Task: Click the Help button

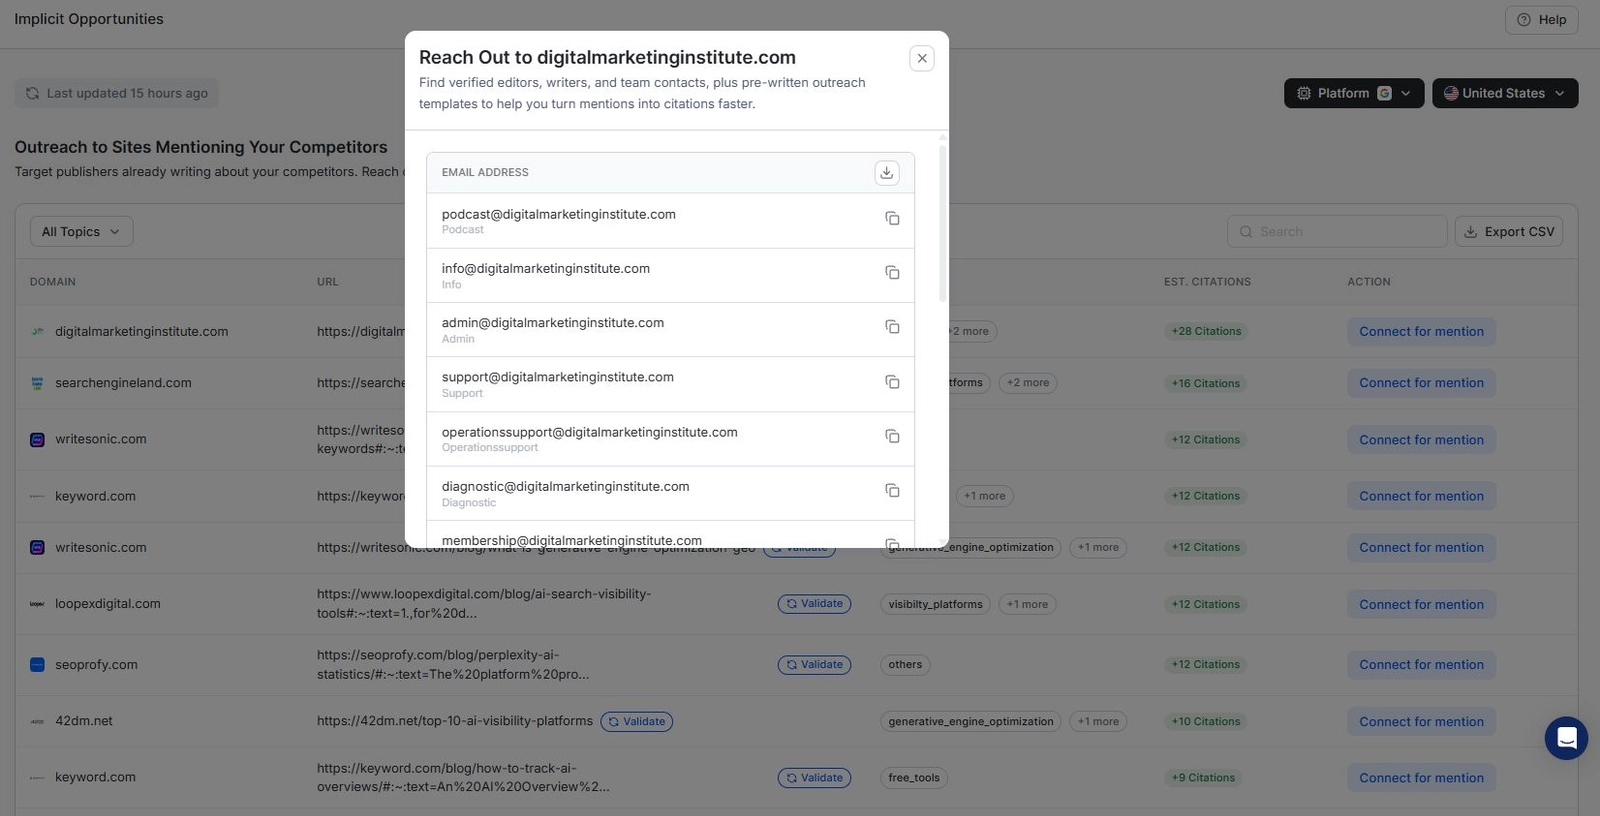Action: coord(1541,20)
